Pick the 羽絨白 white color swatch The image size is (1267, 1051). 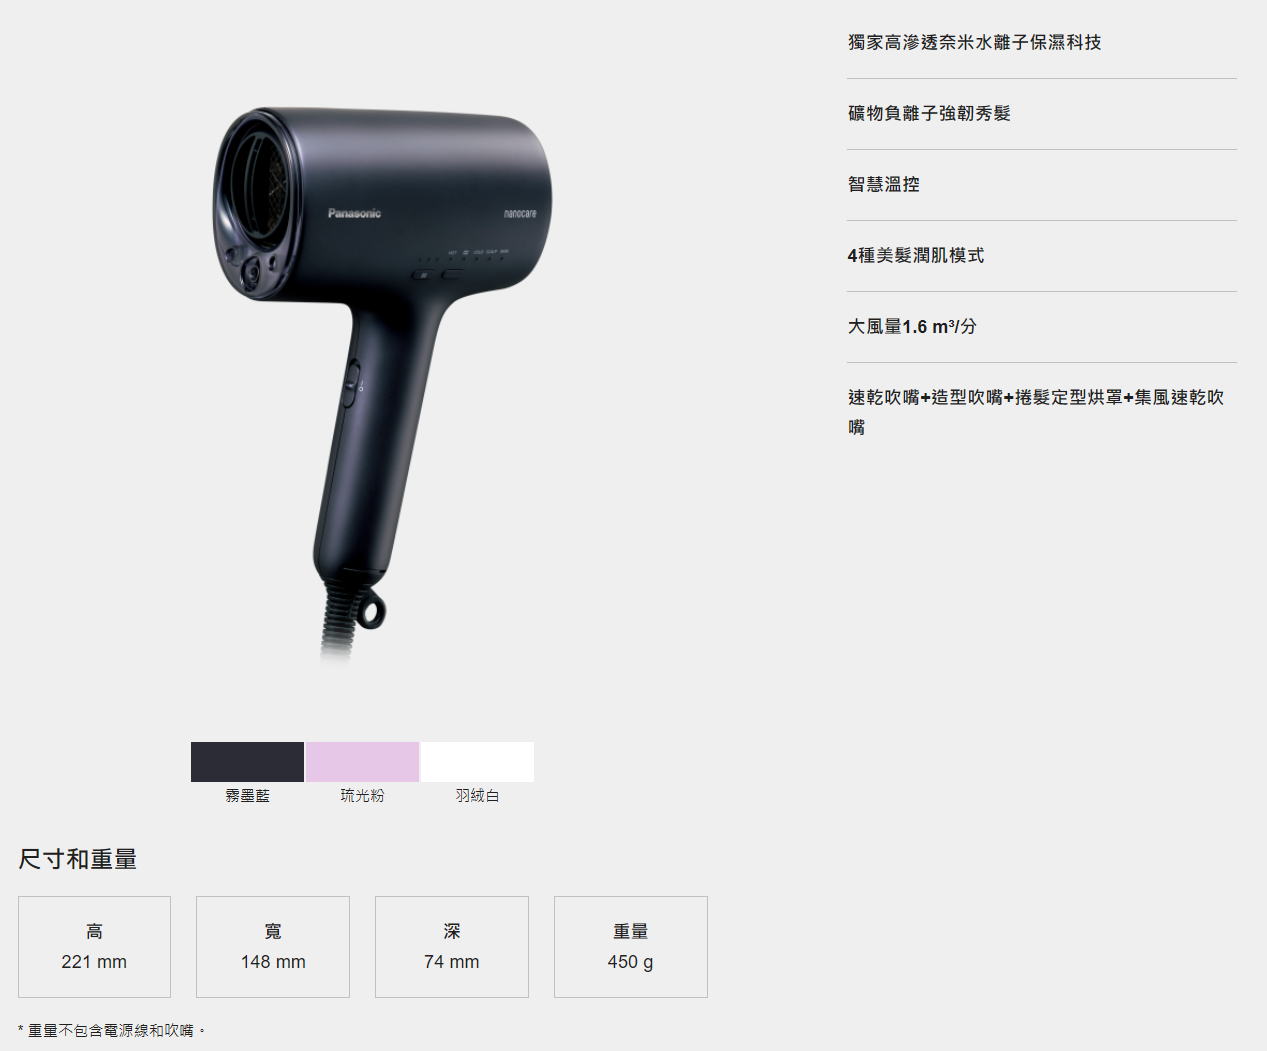tap(477, 762)
